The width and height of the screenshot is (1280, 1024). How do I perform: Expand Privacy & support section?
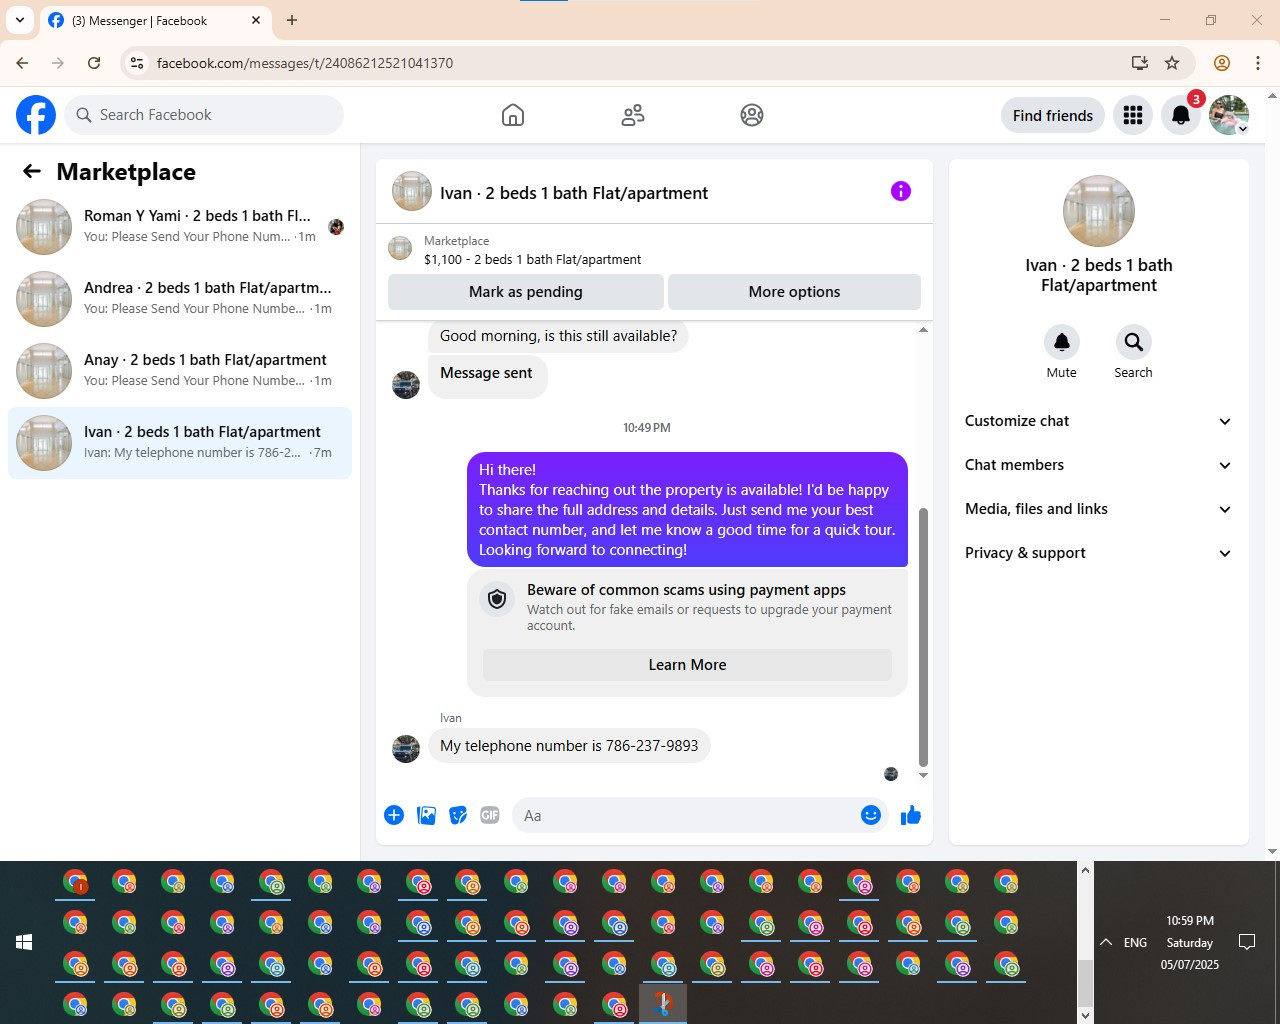pos(1098,553)
